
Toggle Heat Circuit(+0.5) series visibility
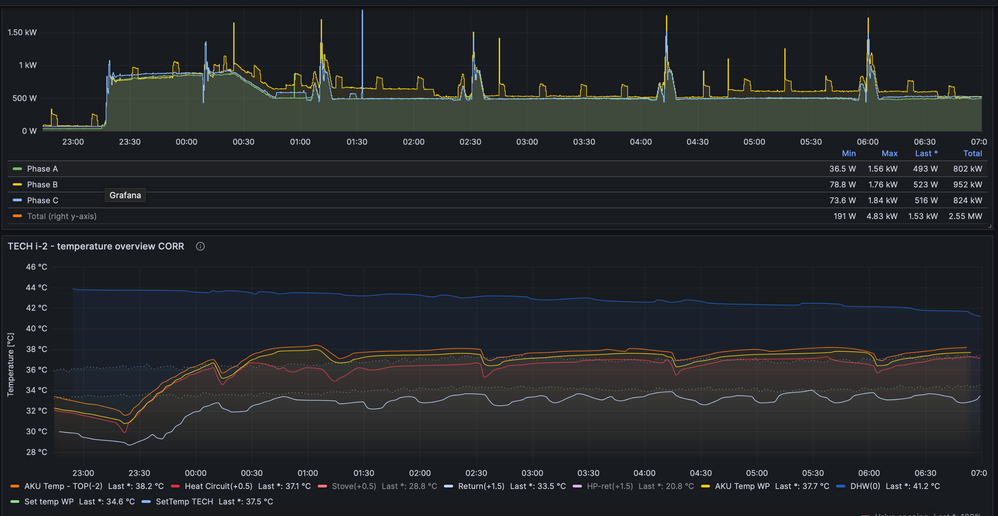pyautogui.click(x=220, y=486)
